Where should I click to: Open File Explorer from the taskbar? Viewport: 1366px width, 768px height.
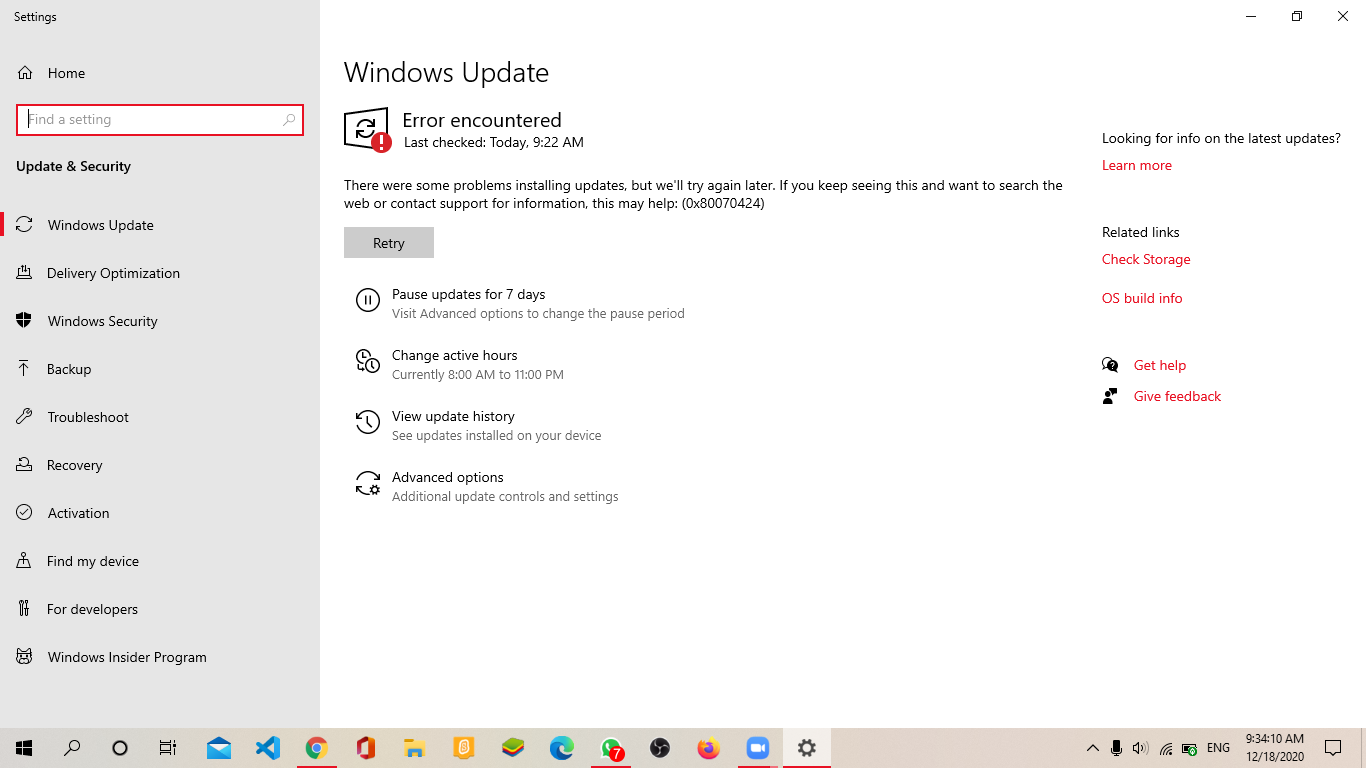pyautogui.click(x=415, y=748)
